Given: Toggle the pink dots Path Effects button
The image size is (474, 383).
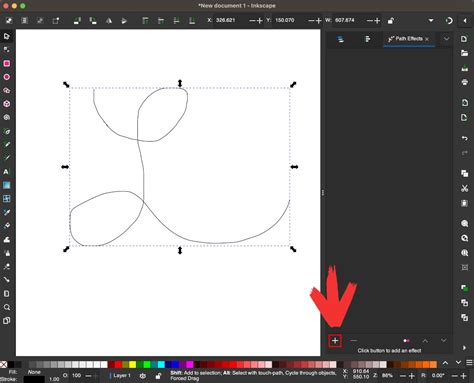Looking at the screenshot, I should (x=406, y=341).
